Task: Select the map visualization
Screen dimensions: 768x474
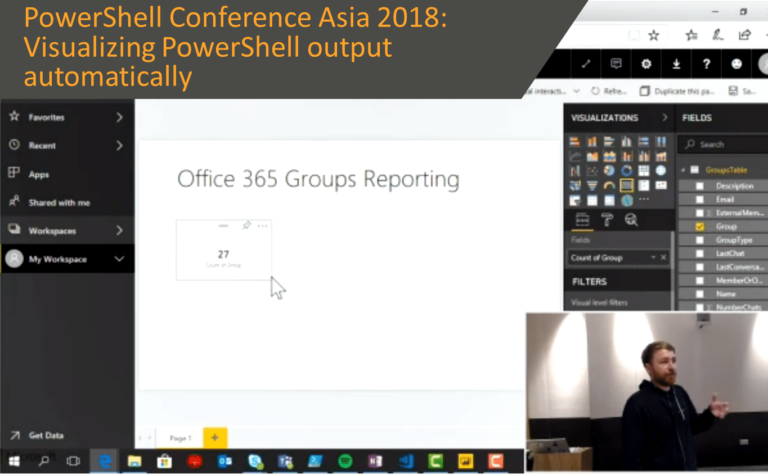Action: [661, 171]
